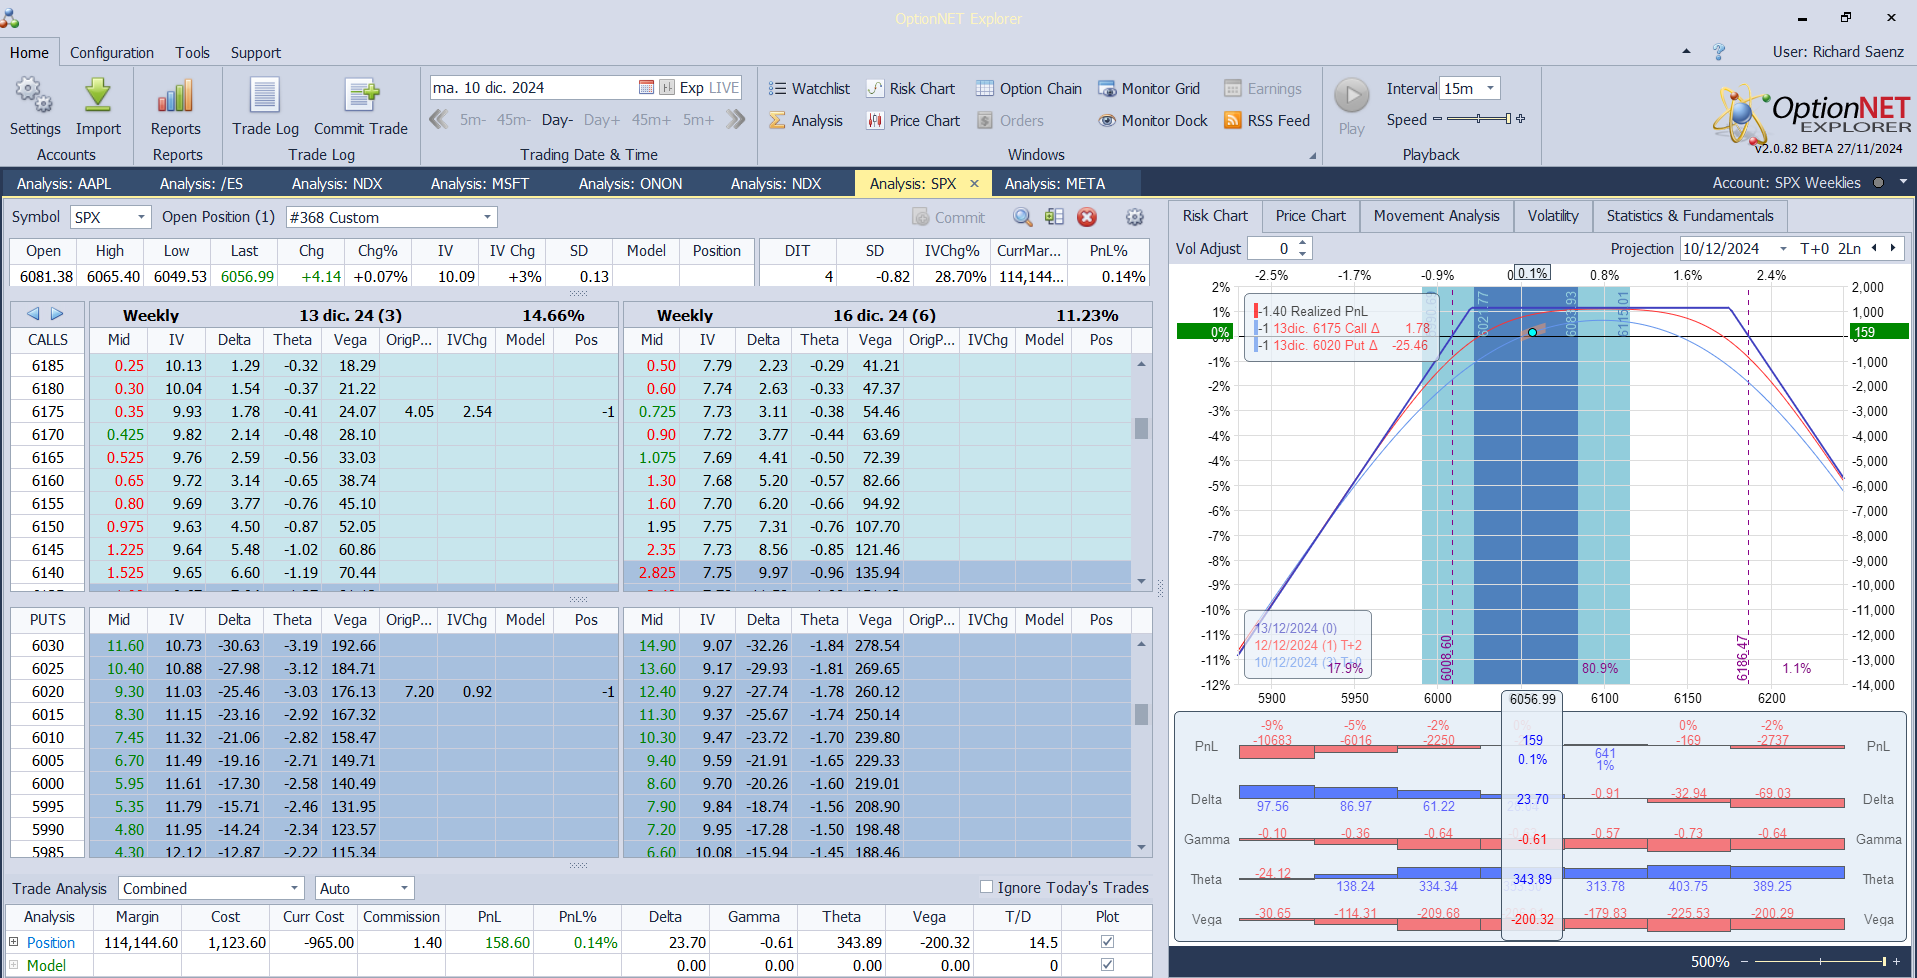This screenshot has width=1917, height=978.
Task: Switch to the Support ribbon tab
Action: point(256,53)
